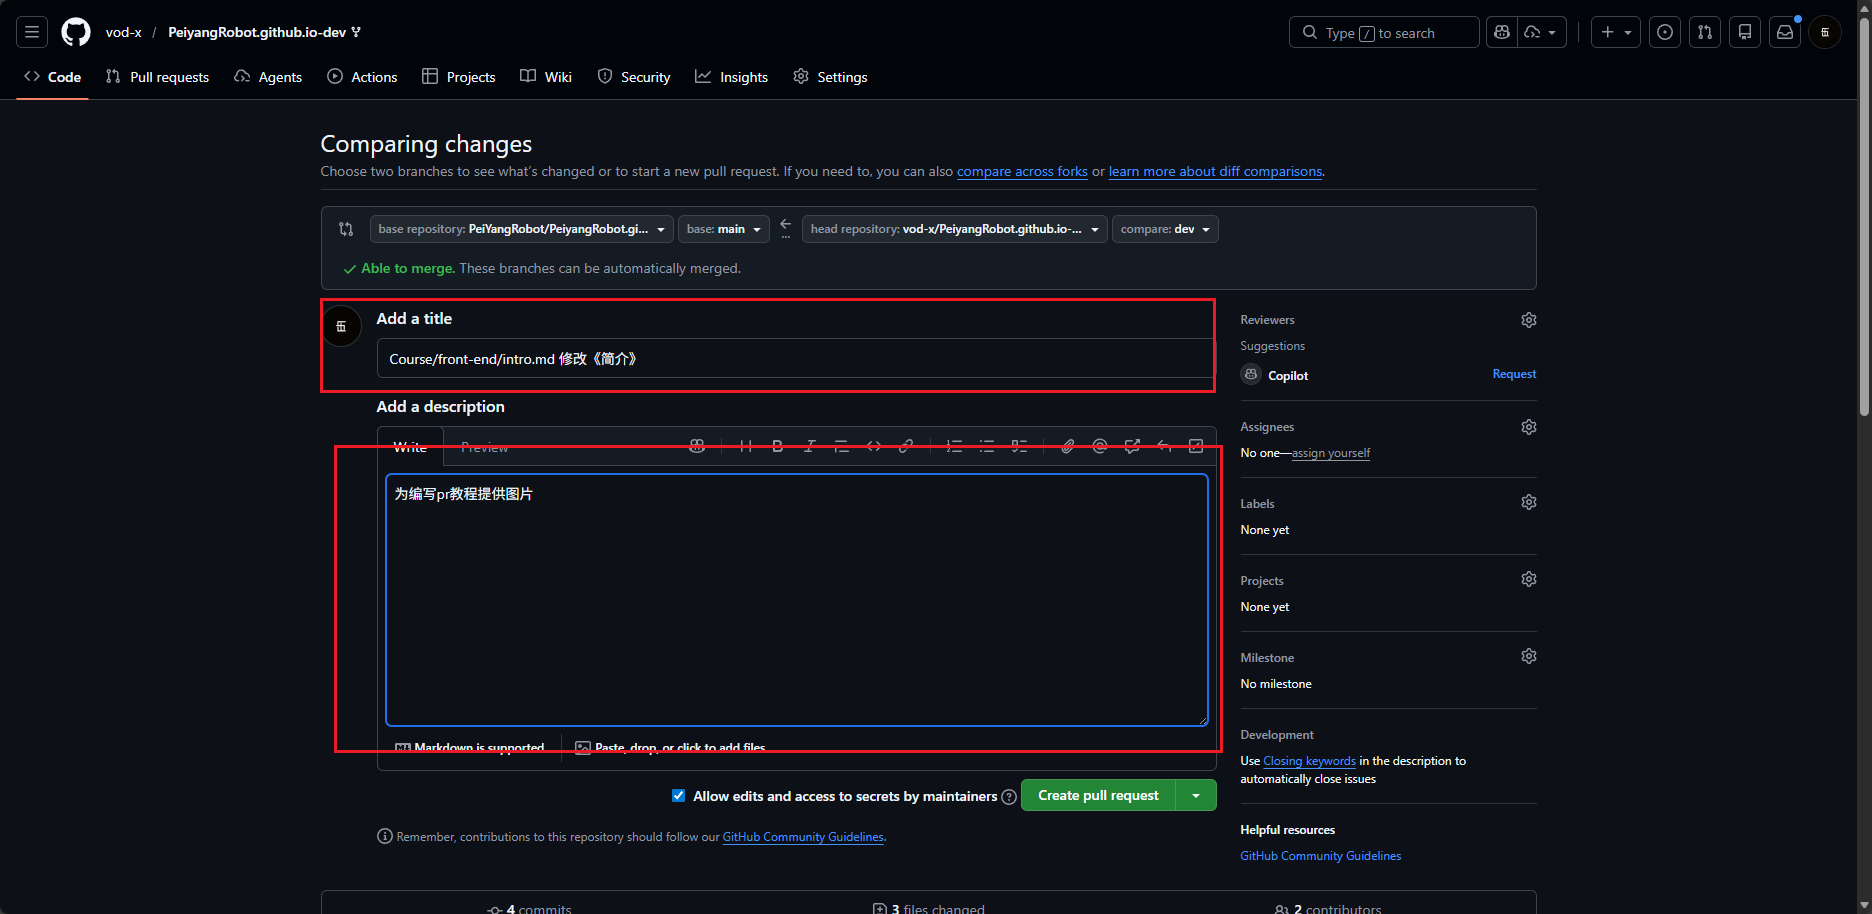Open the Closing keywords link
Image resolution: width=1872 pixels, height=914 pixels.
click(x=1309, y=761)
